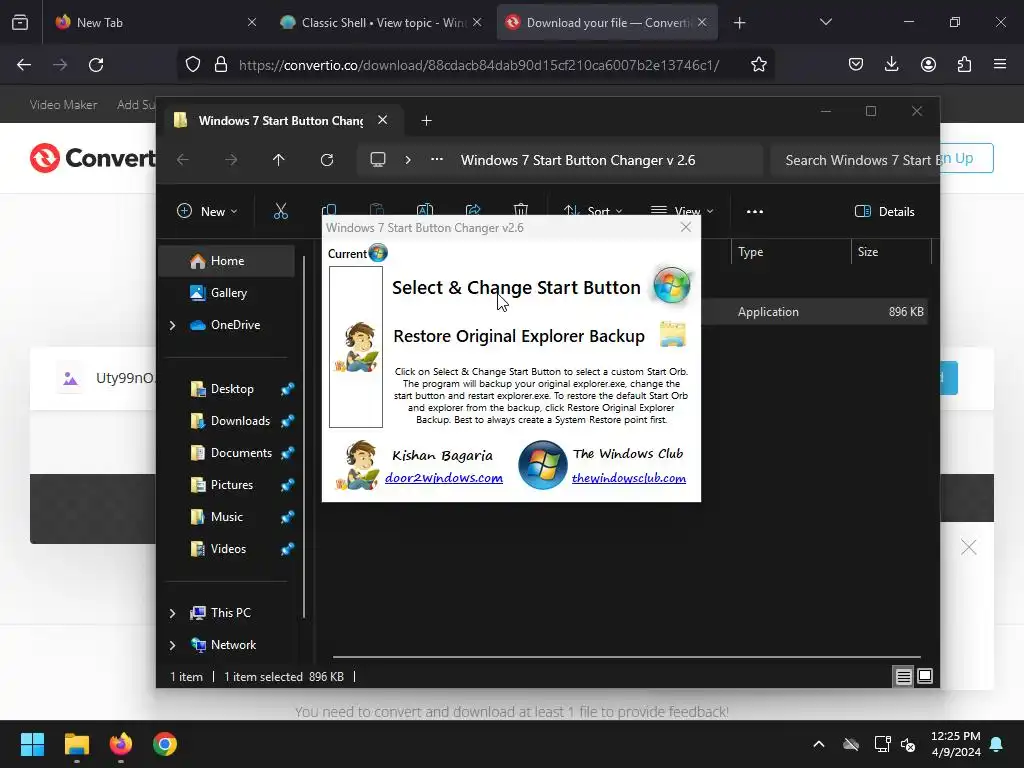Open the door2windows.com link
1024x768 pixels.
point(444,478)
